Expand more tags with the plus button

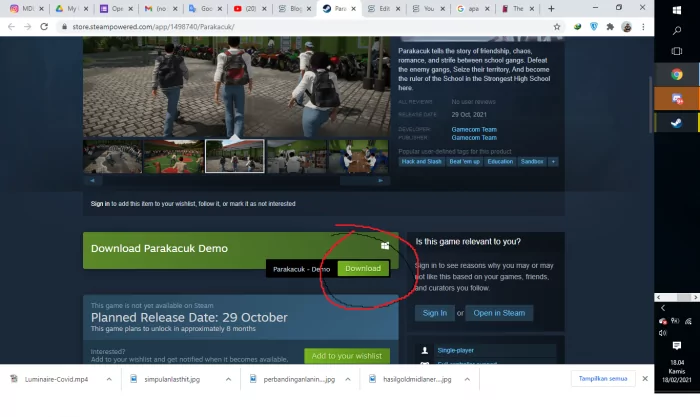(x=553, y=162)
